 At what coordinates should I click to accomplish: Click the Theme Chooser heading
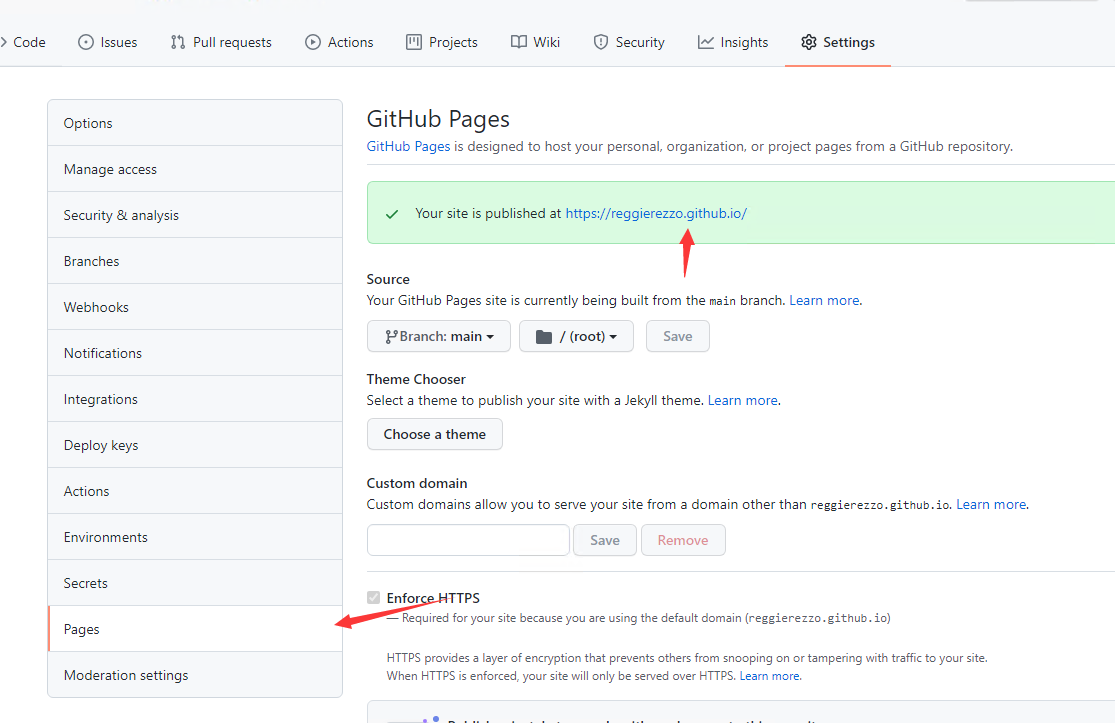(x=416, y=380)
